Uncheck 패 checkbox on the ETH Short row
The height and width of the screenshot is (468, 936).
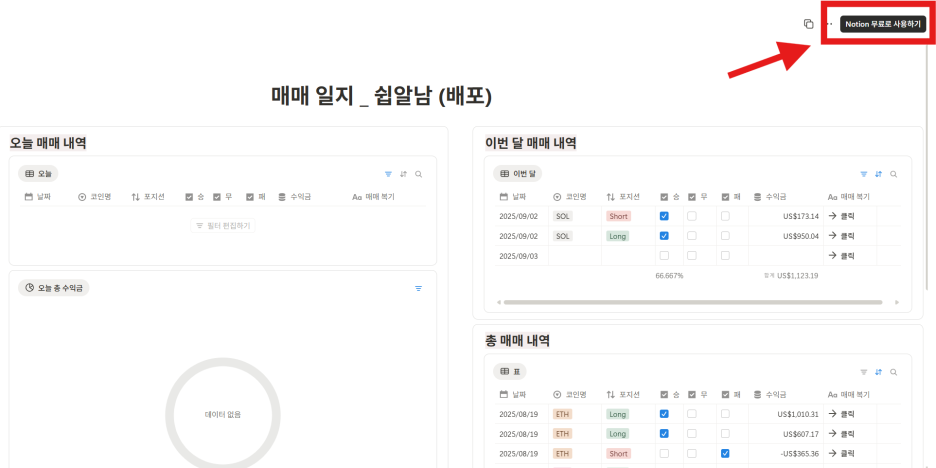(x=725, y=453)
